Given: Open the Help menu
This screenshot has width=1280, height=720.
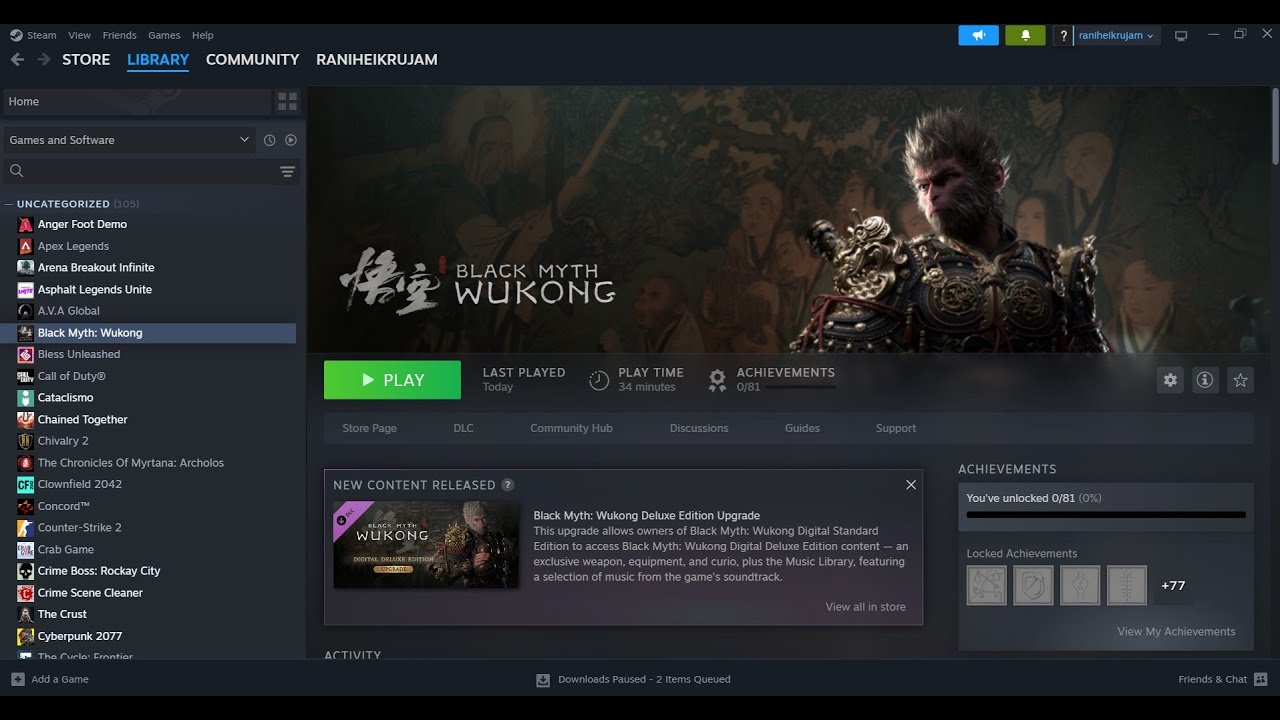Looking at the screenshot, I should point(203,35).
